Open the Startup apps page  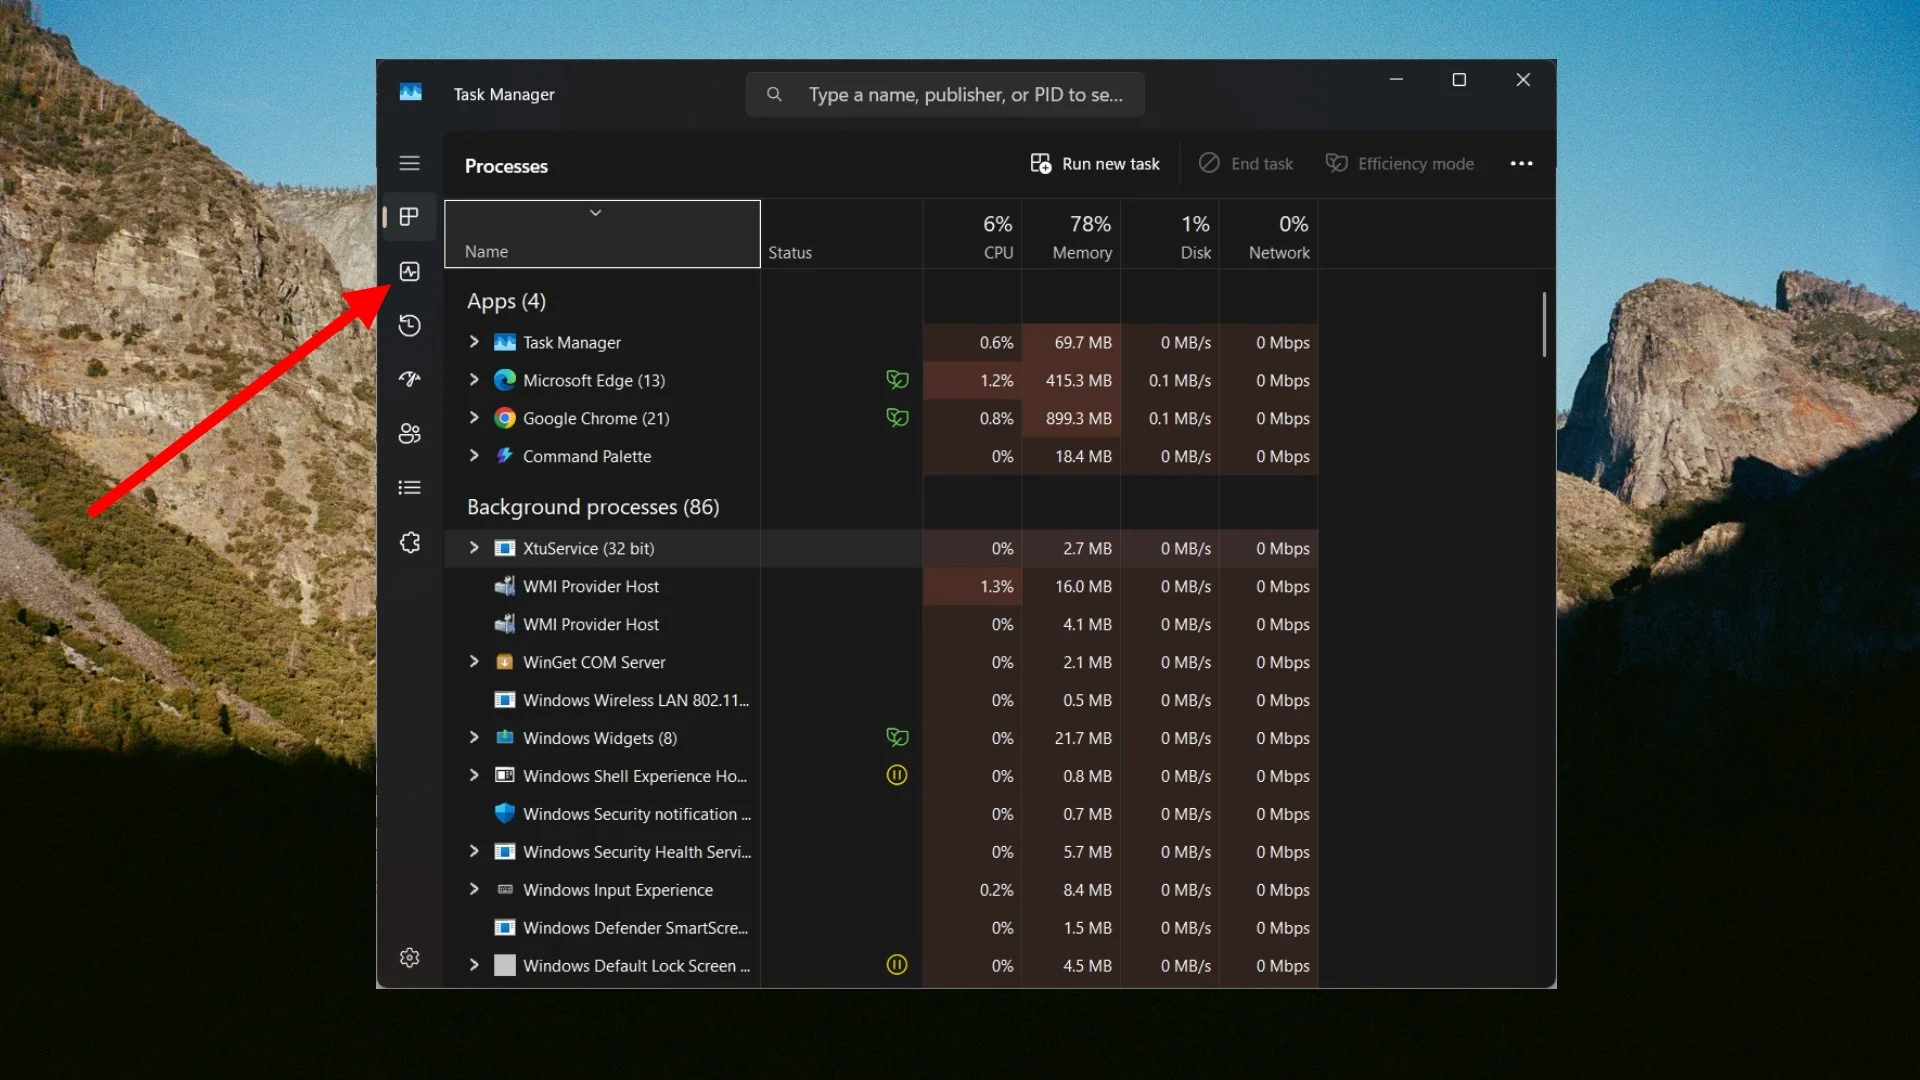409,379
